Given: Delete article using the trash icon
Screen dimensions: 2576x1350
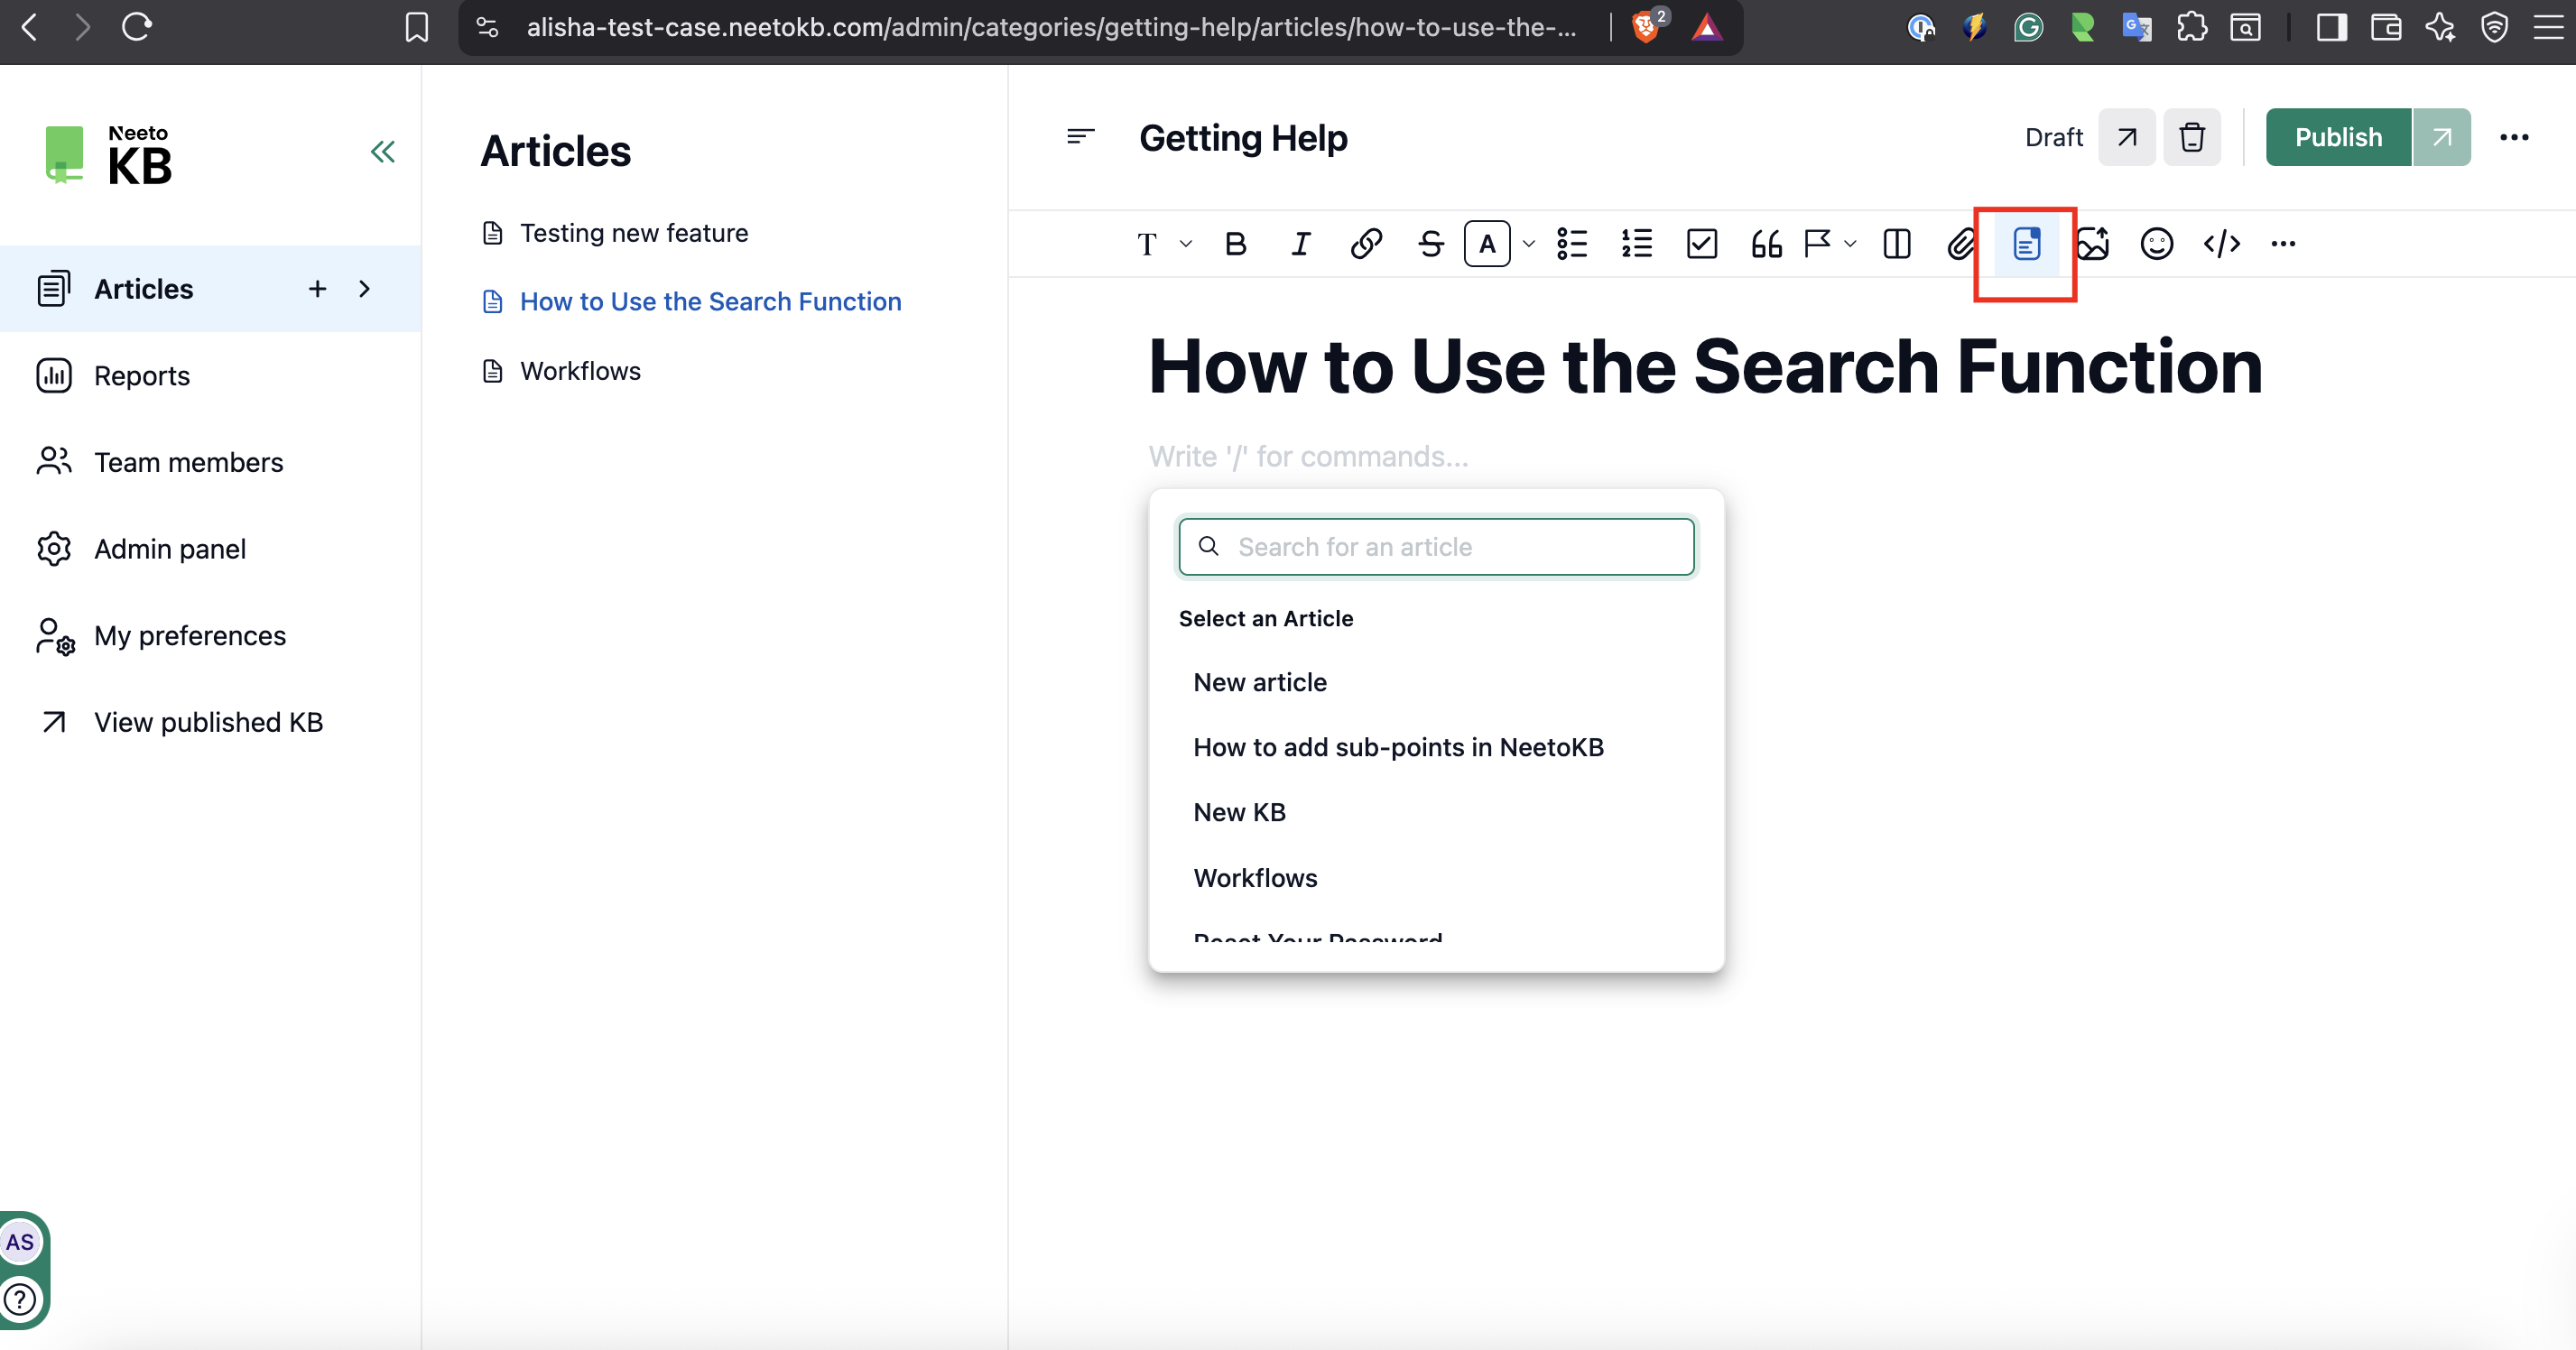Looking at the screenshot, I should click(2192, 137).
